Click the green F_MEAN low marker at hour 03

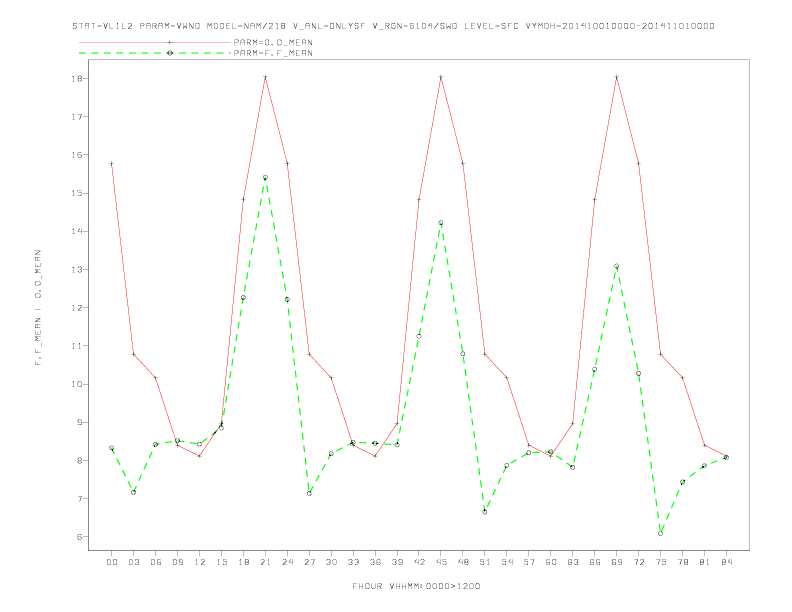pyautogui.click(x=133, y=492)
